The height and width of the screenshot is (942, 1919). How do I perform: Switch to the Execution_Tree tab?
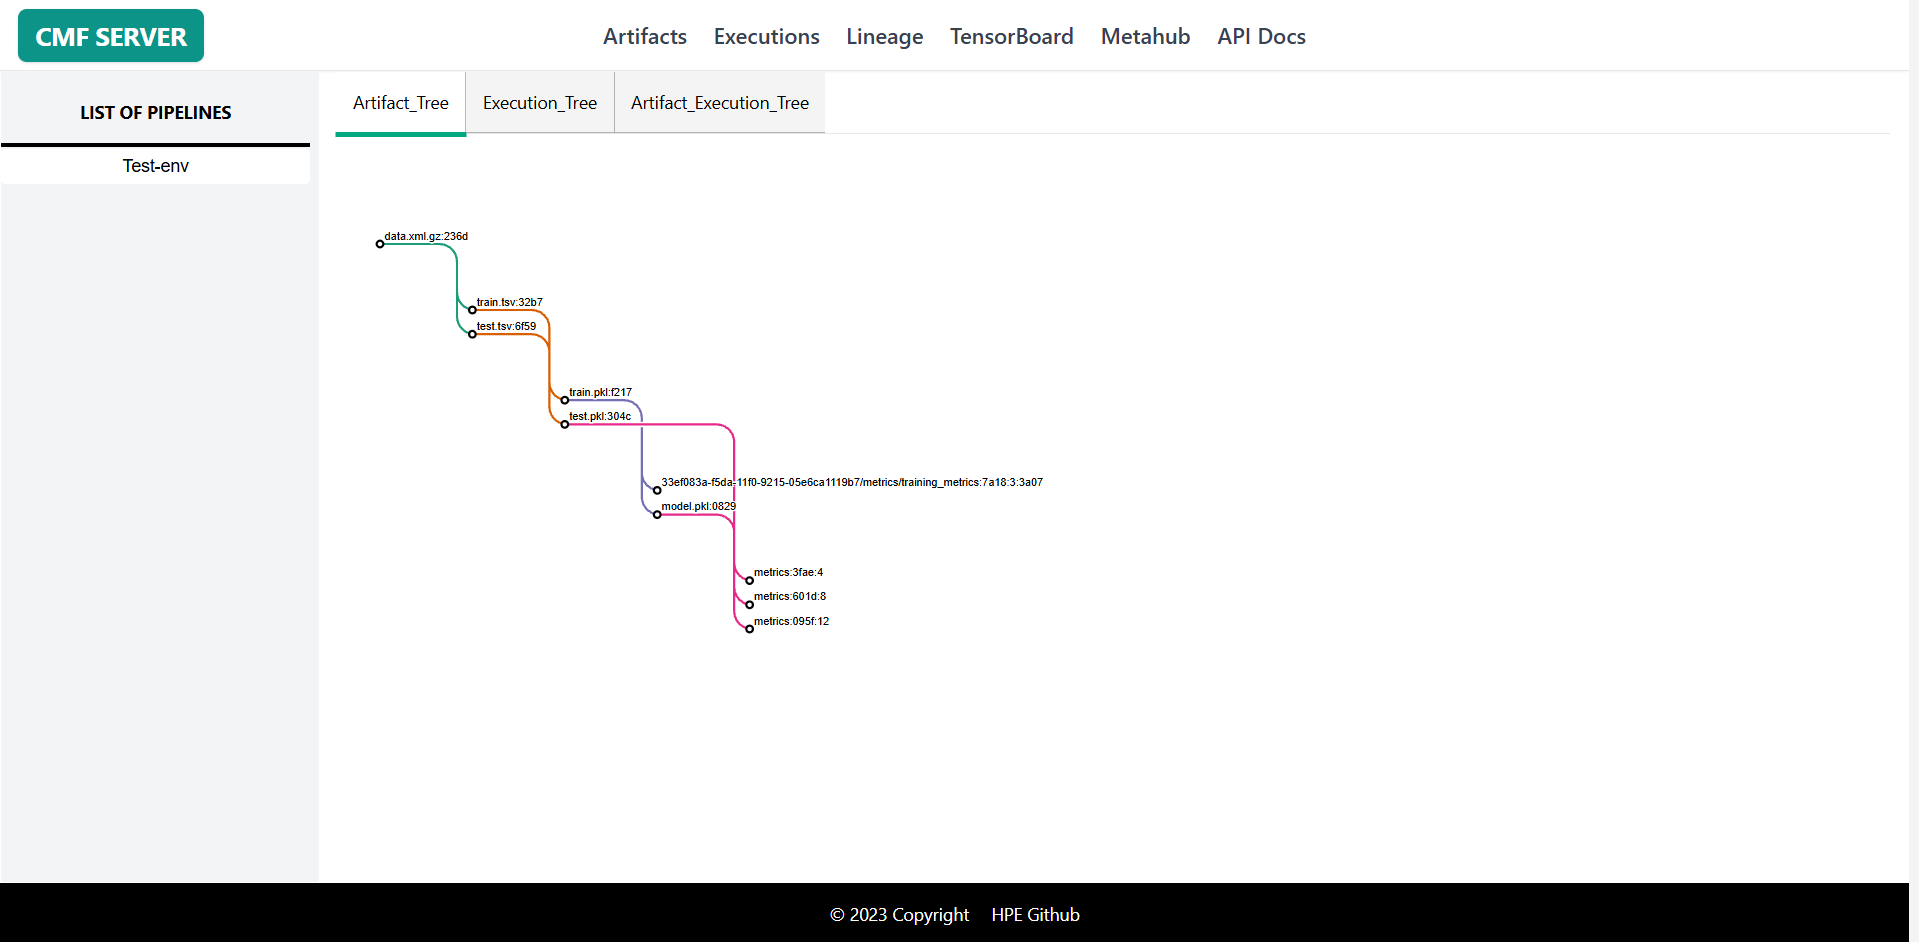point(539,102)
